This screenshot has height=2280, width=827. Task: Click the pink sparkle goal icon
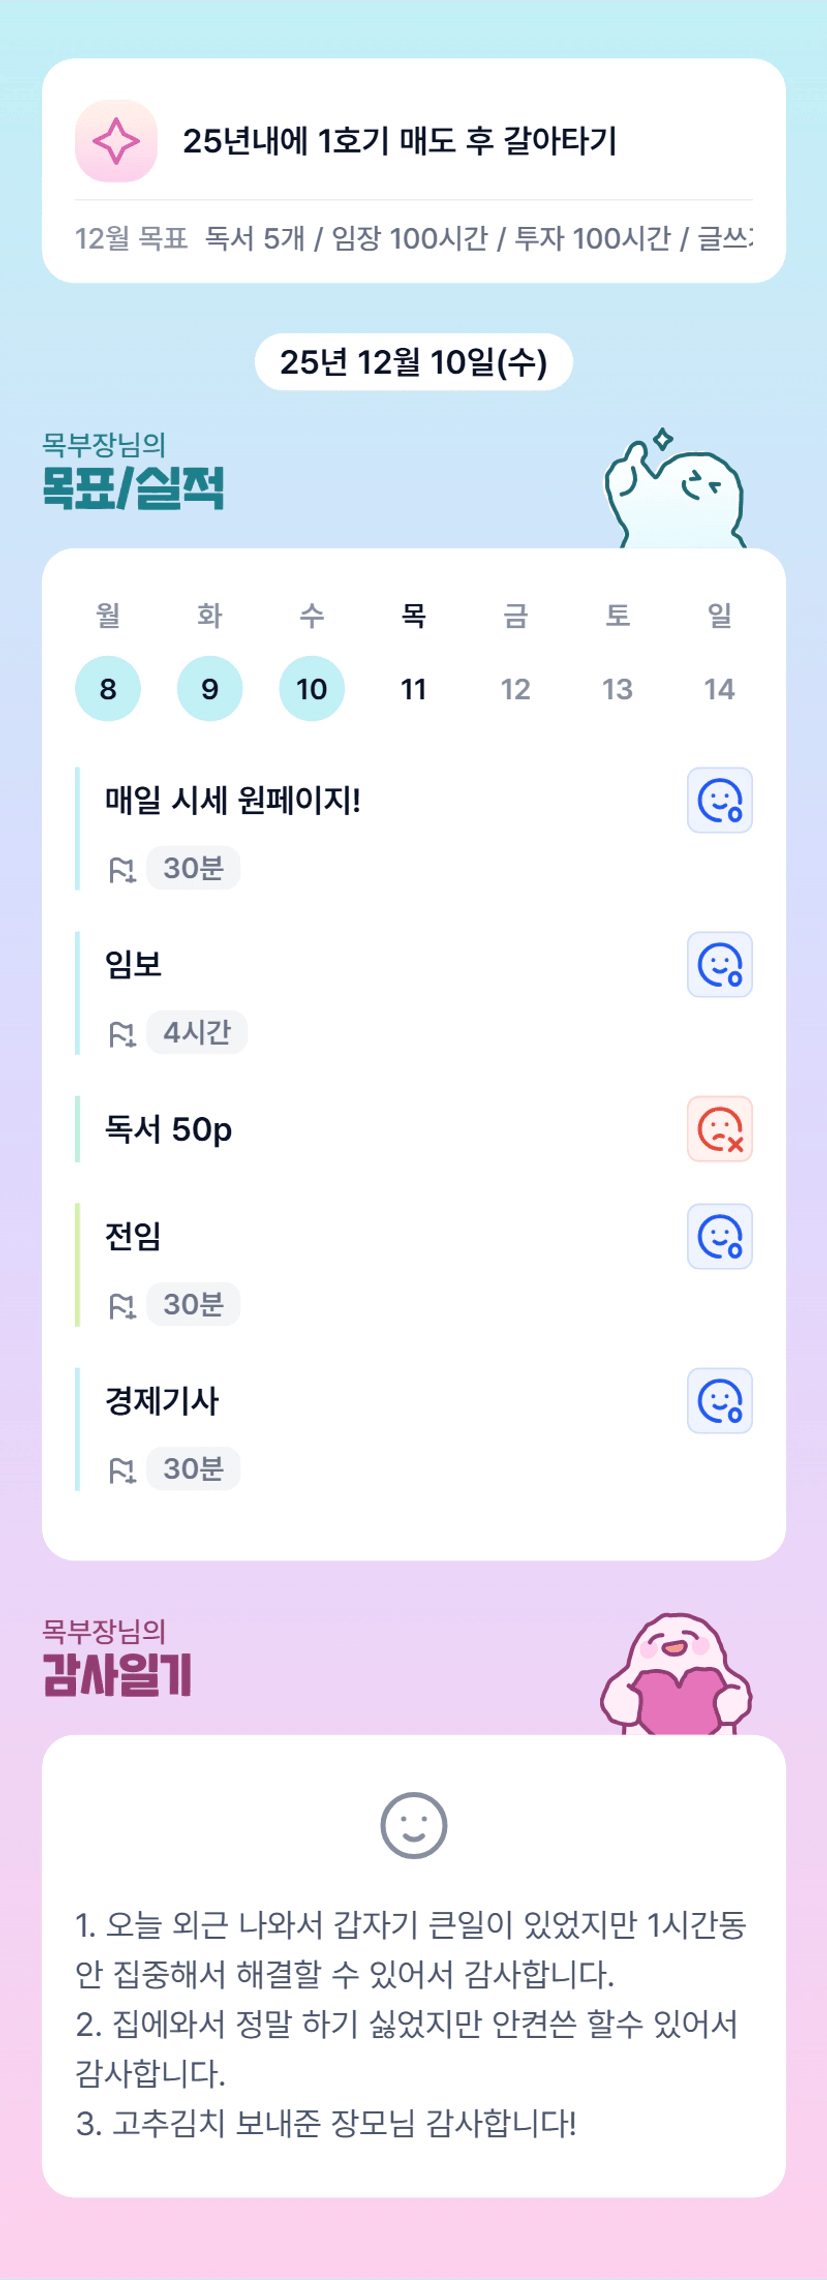pyautogui.click(x=116, y=141)
